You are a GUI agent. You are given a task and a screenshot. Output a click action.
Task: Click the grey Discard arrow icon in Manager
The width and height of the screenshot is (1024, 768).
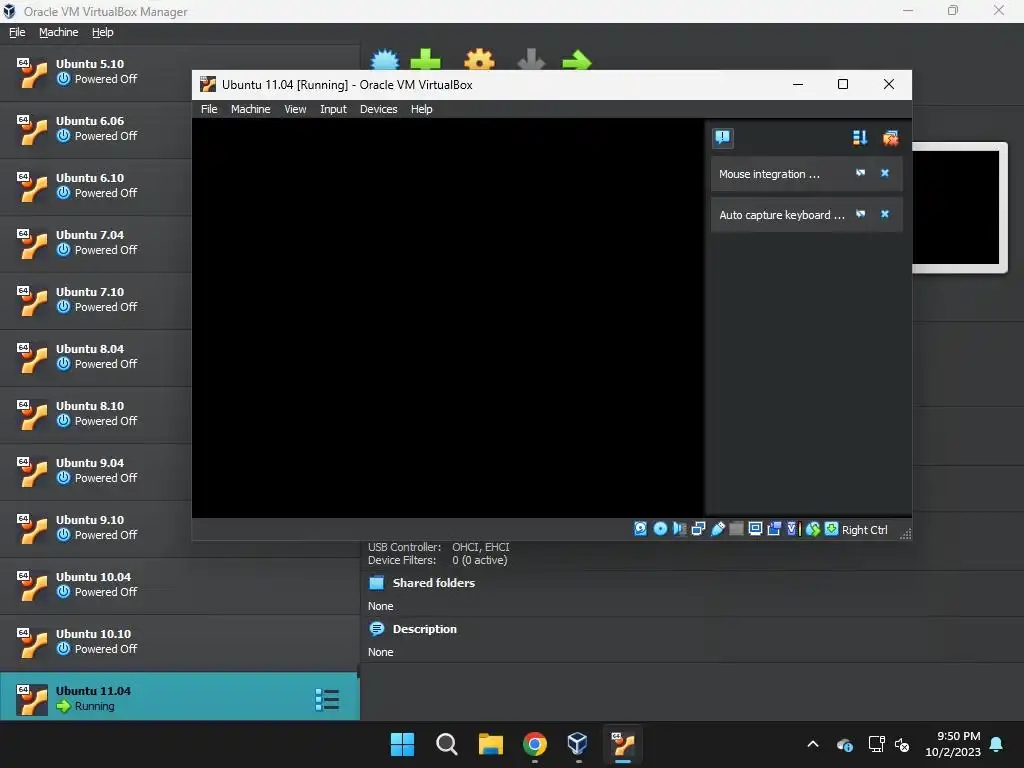(x=531, y=59)
